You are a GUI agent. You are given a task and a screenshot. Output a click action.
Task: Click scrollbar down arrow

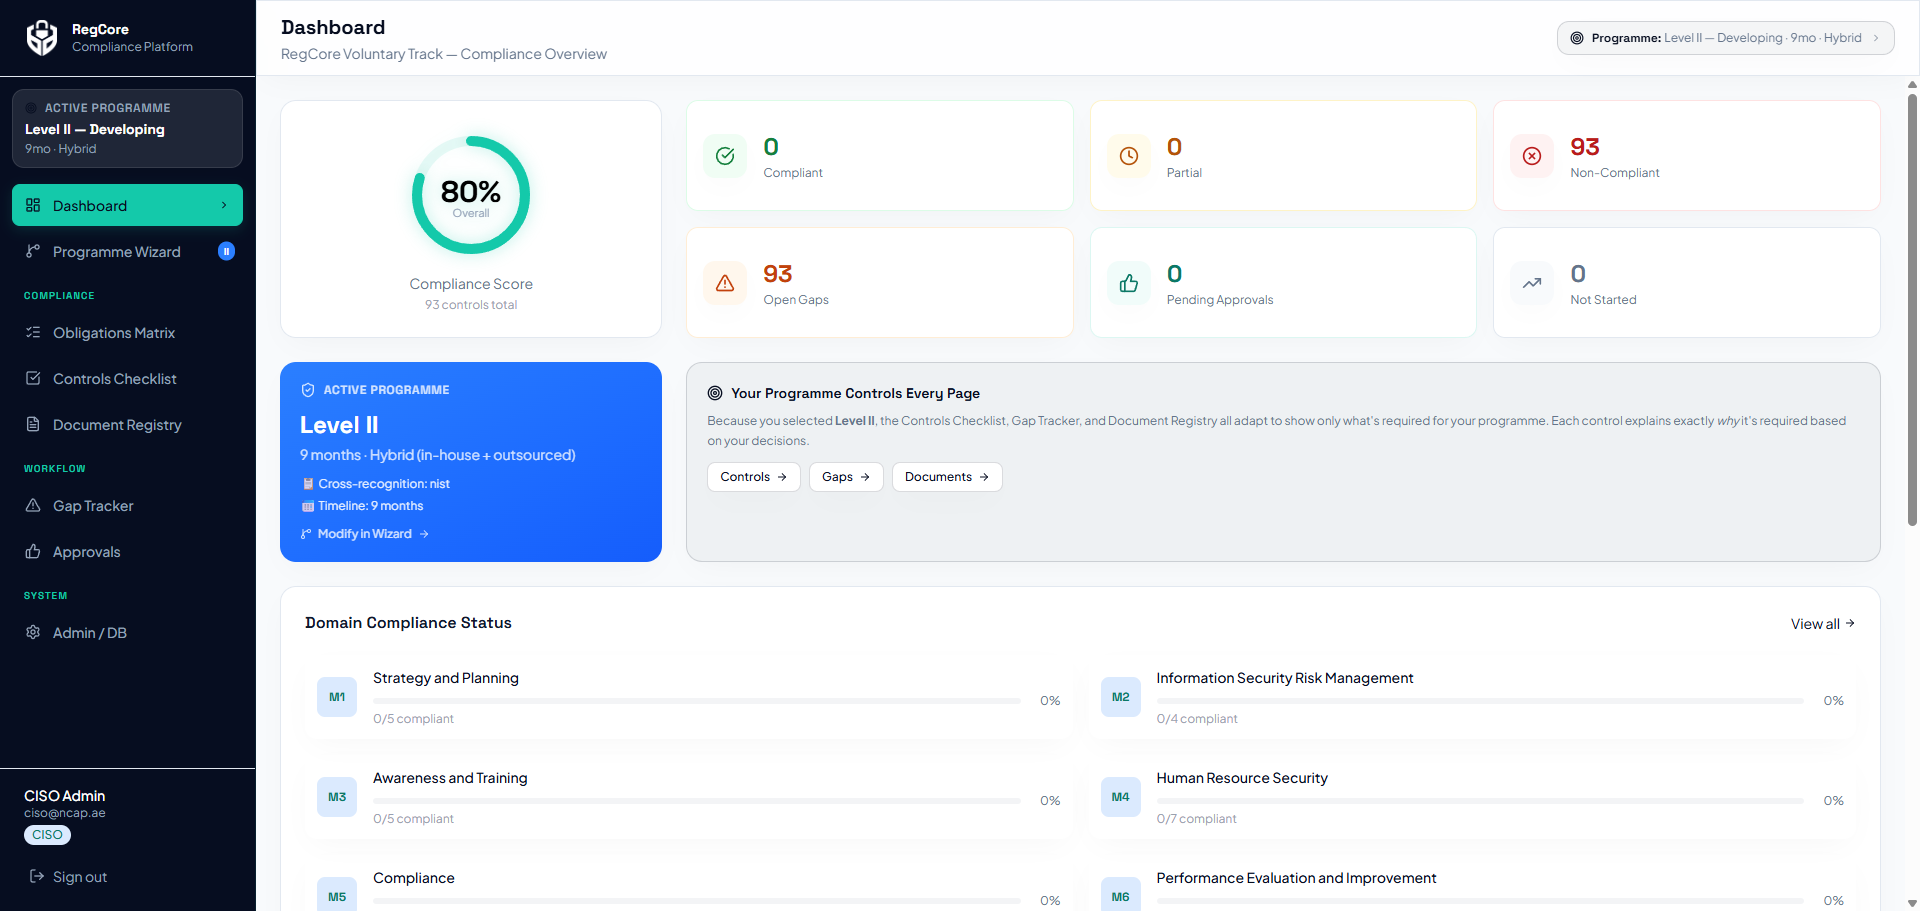coord(1912,903)
